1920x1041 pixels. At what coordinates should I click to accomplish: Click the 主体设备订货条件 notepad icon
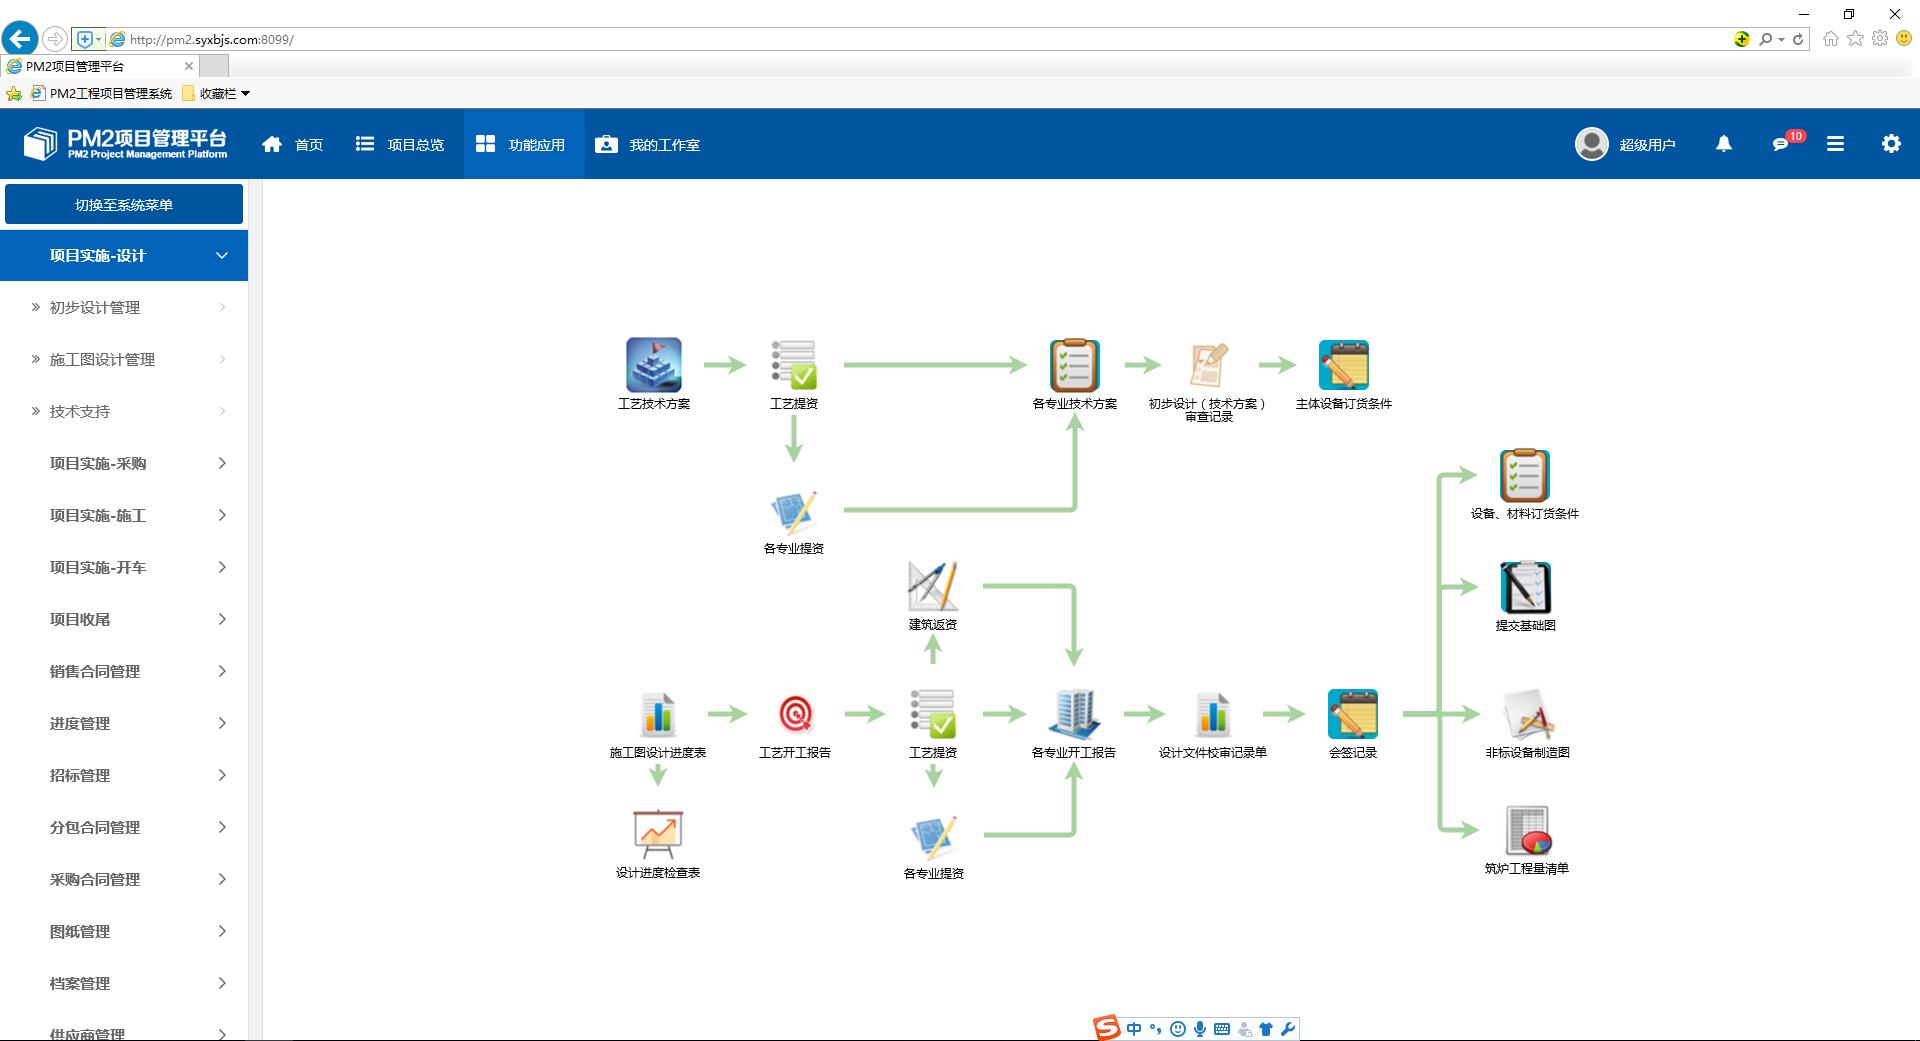click(1343, 365)
